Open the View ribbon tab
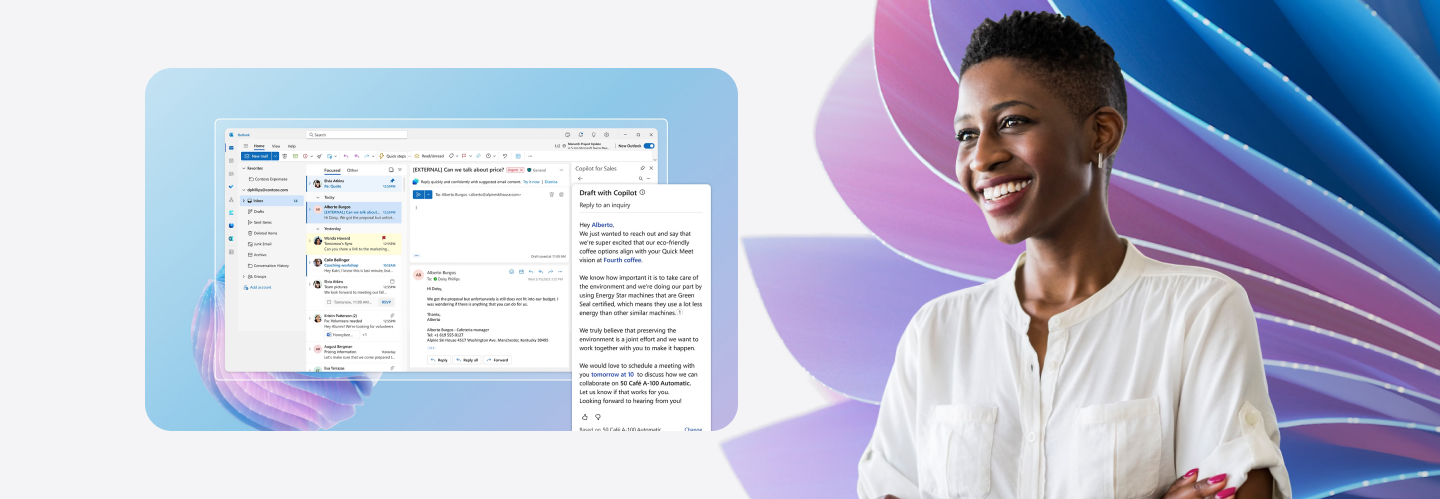 [276, 146]
